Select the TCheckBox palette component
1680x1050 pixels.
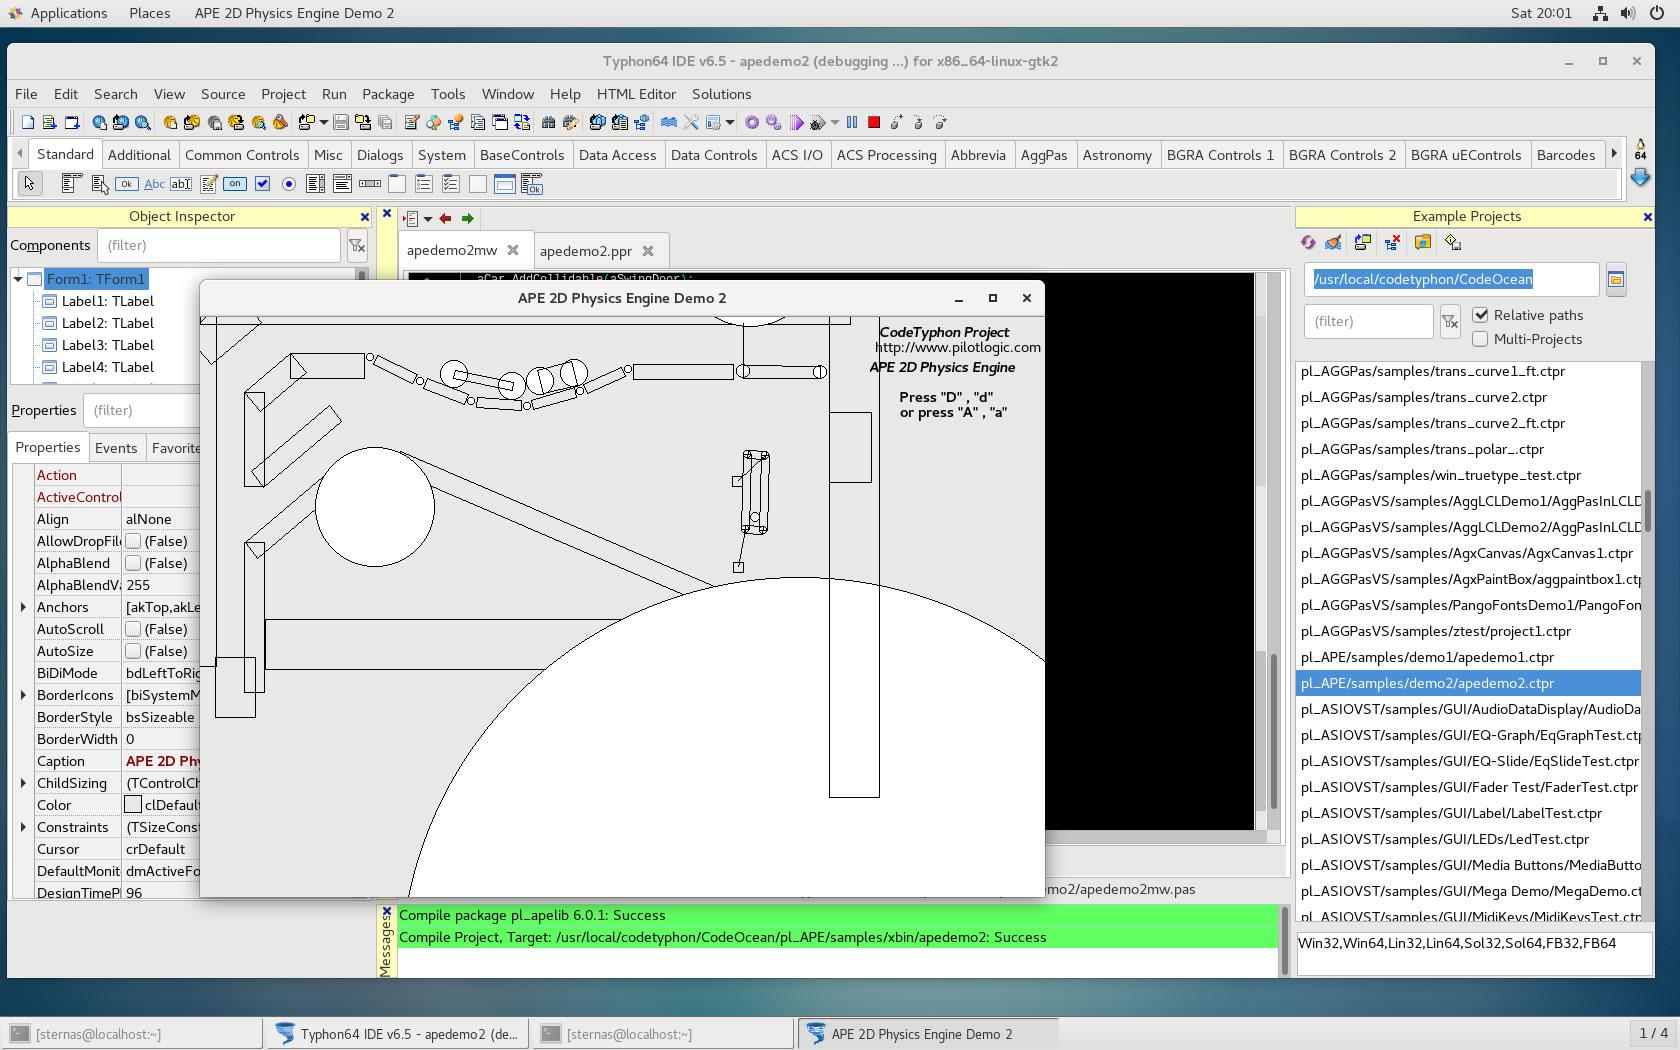coord(262,184)
